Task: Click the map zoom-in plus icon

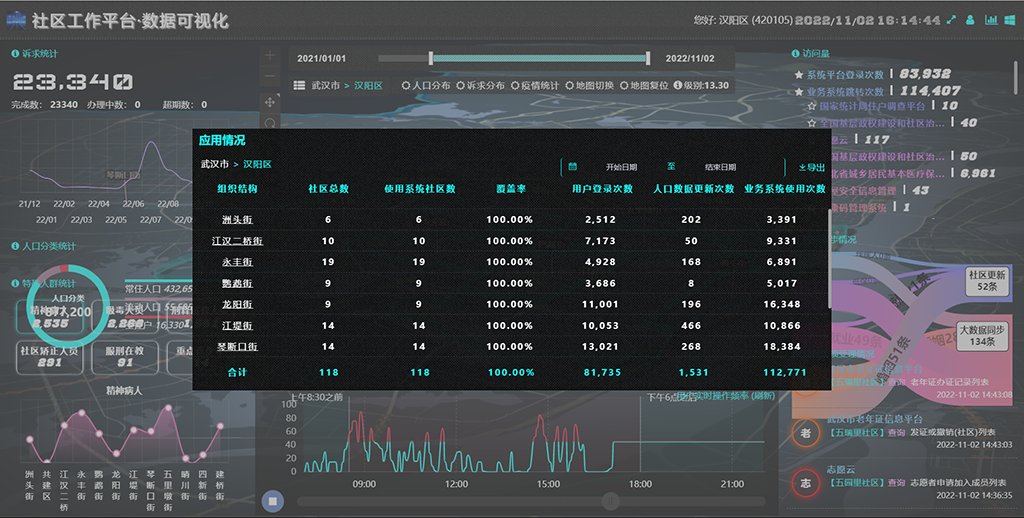Action: (x=270, y=55)
